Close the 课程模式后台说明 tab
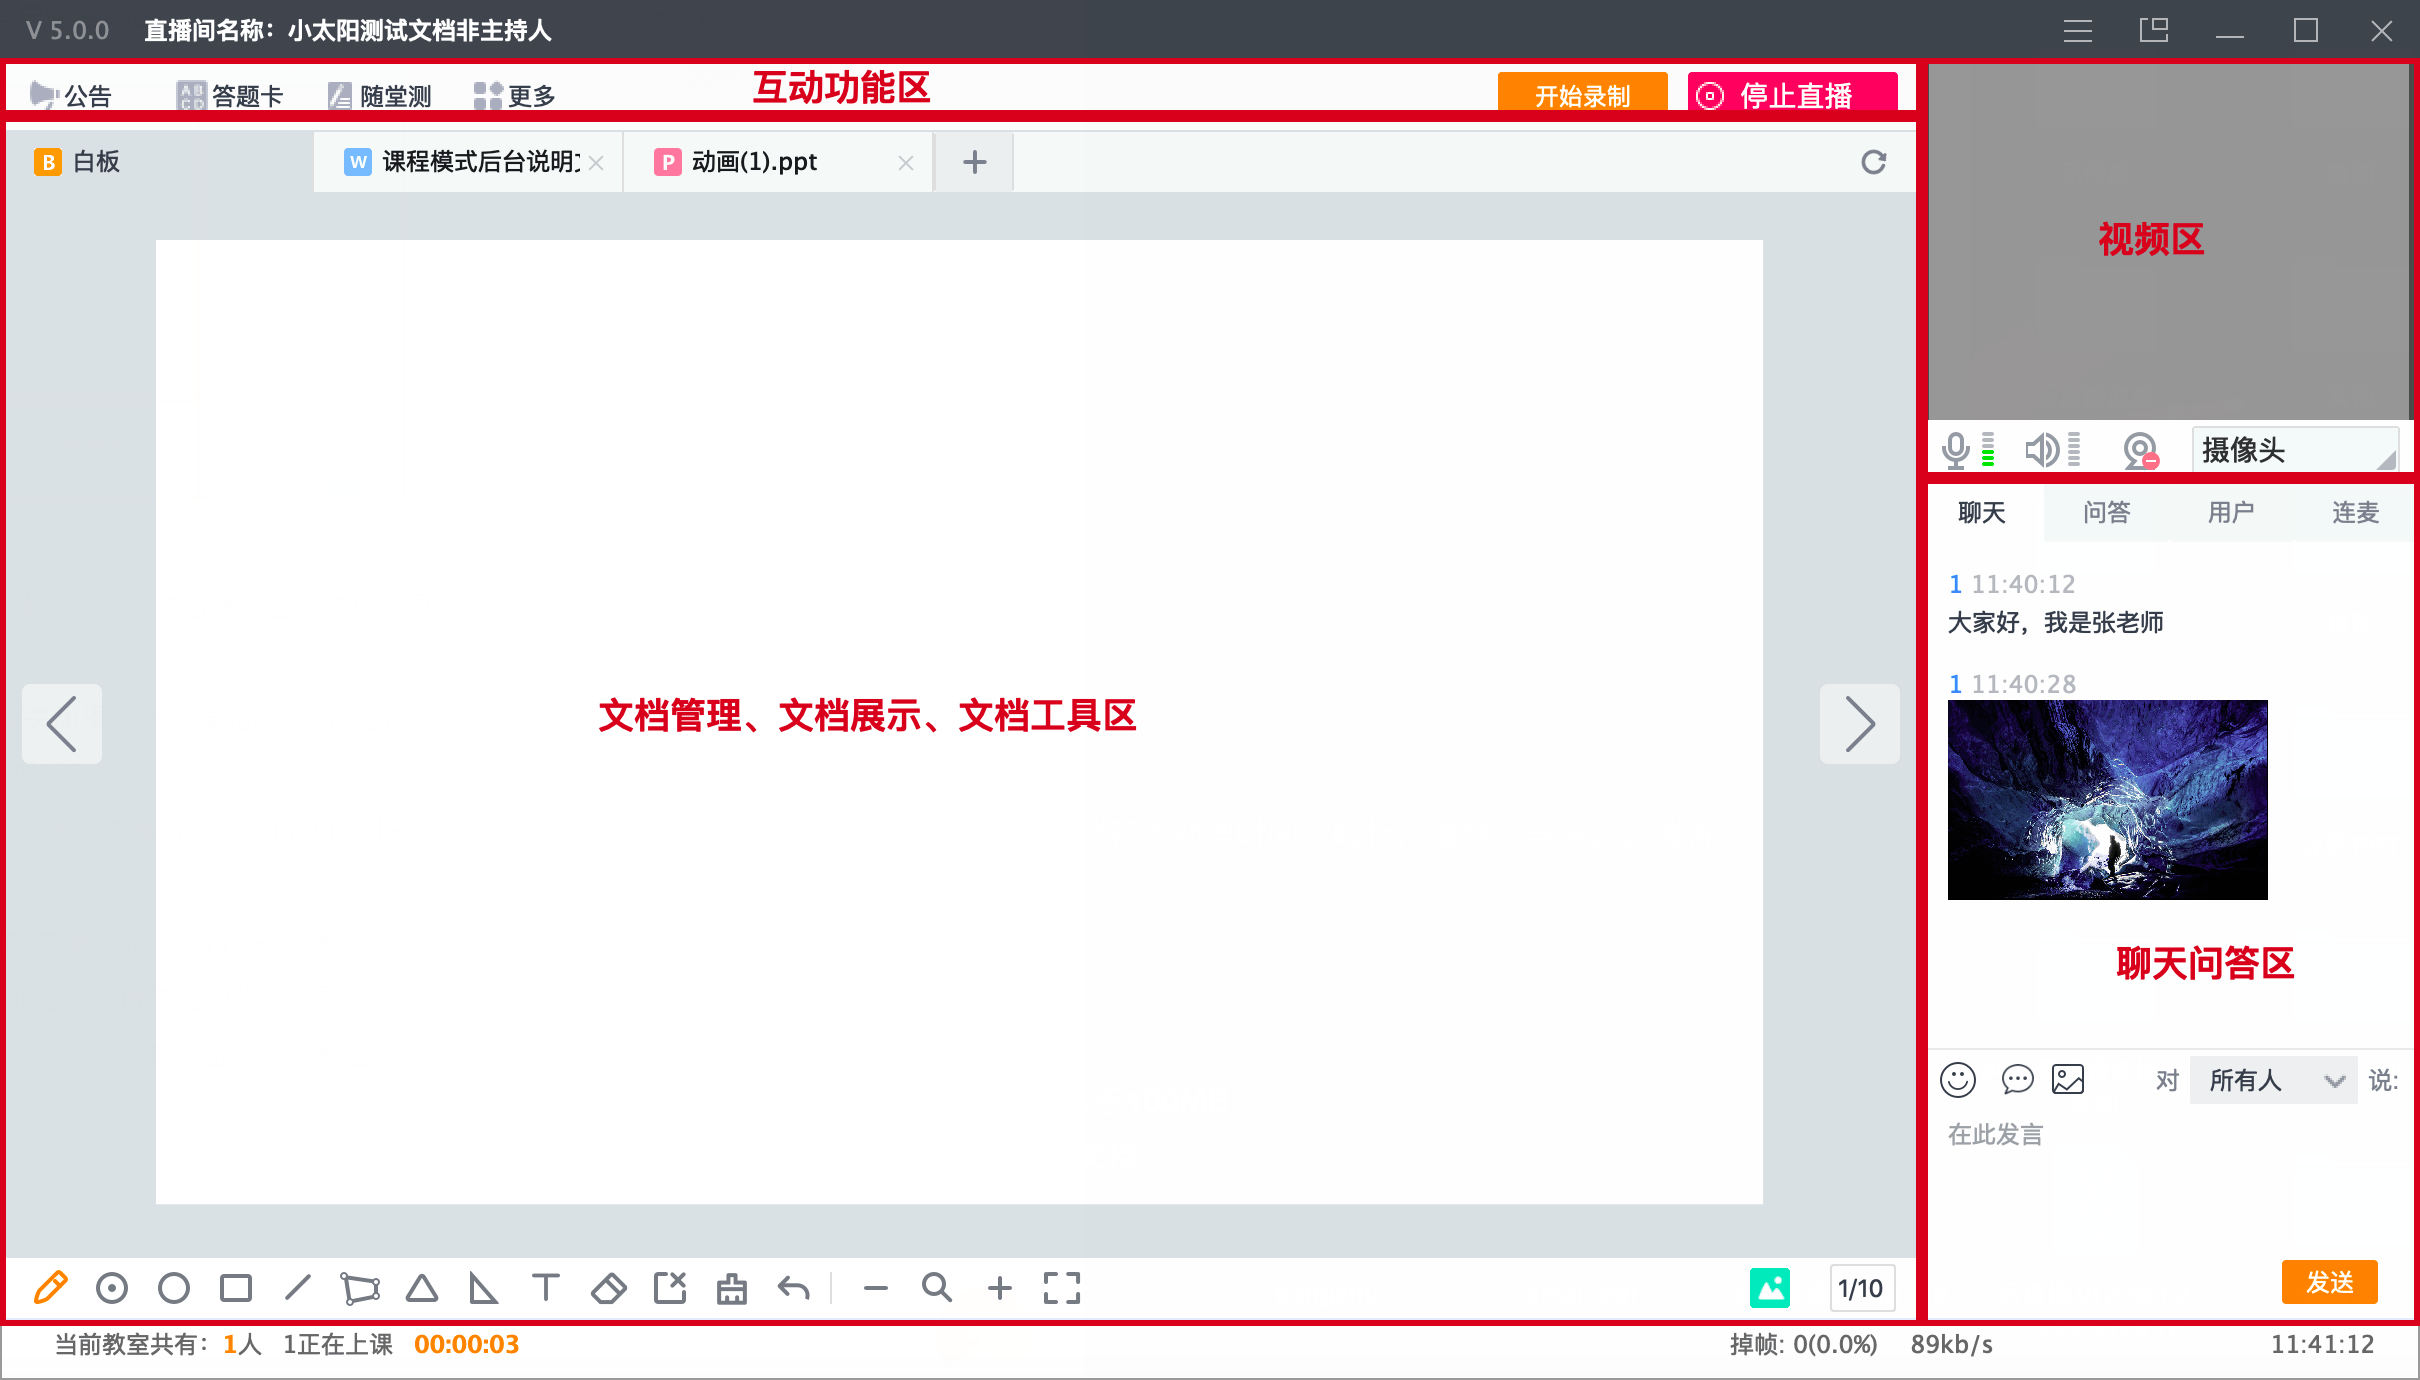 pos(597,163)
